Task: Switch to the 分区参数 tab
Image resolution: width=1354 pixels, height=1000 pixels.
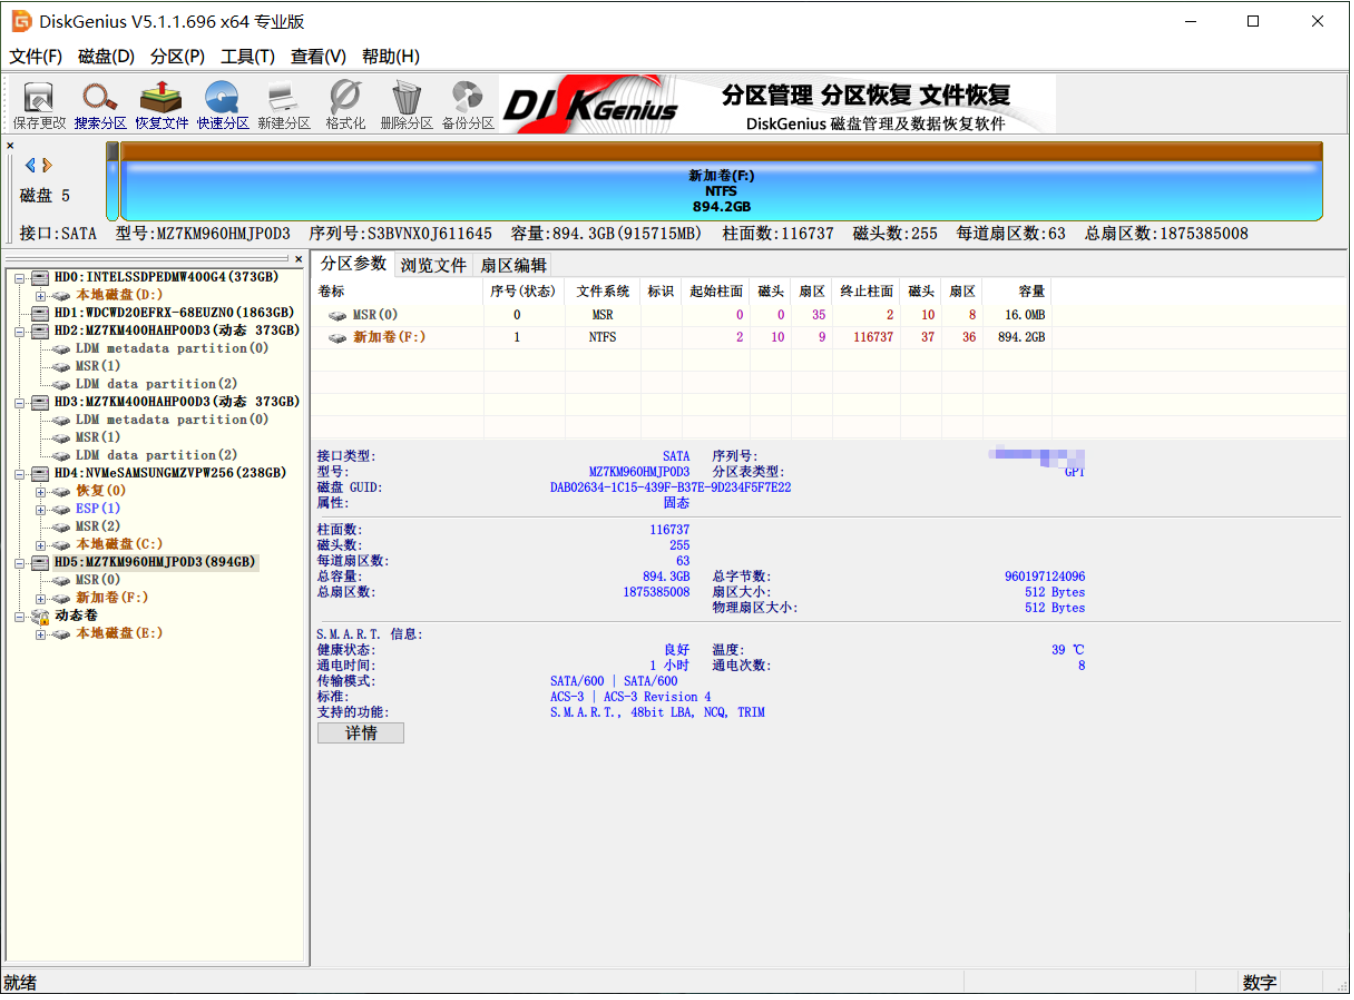Action: [x=353, y=264]
